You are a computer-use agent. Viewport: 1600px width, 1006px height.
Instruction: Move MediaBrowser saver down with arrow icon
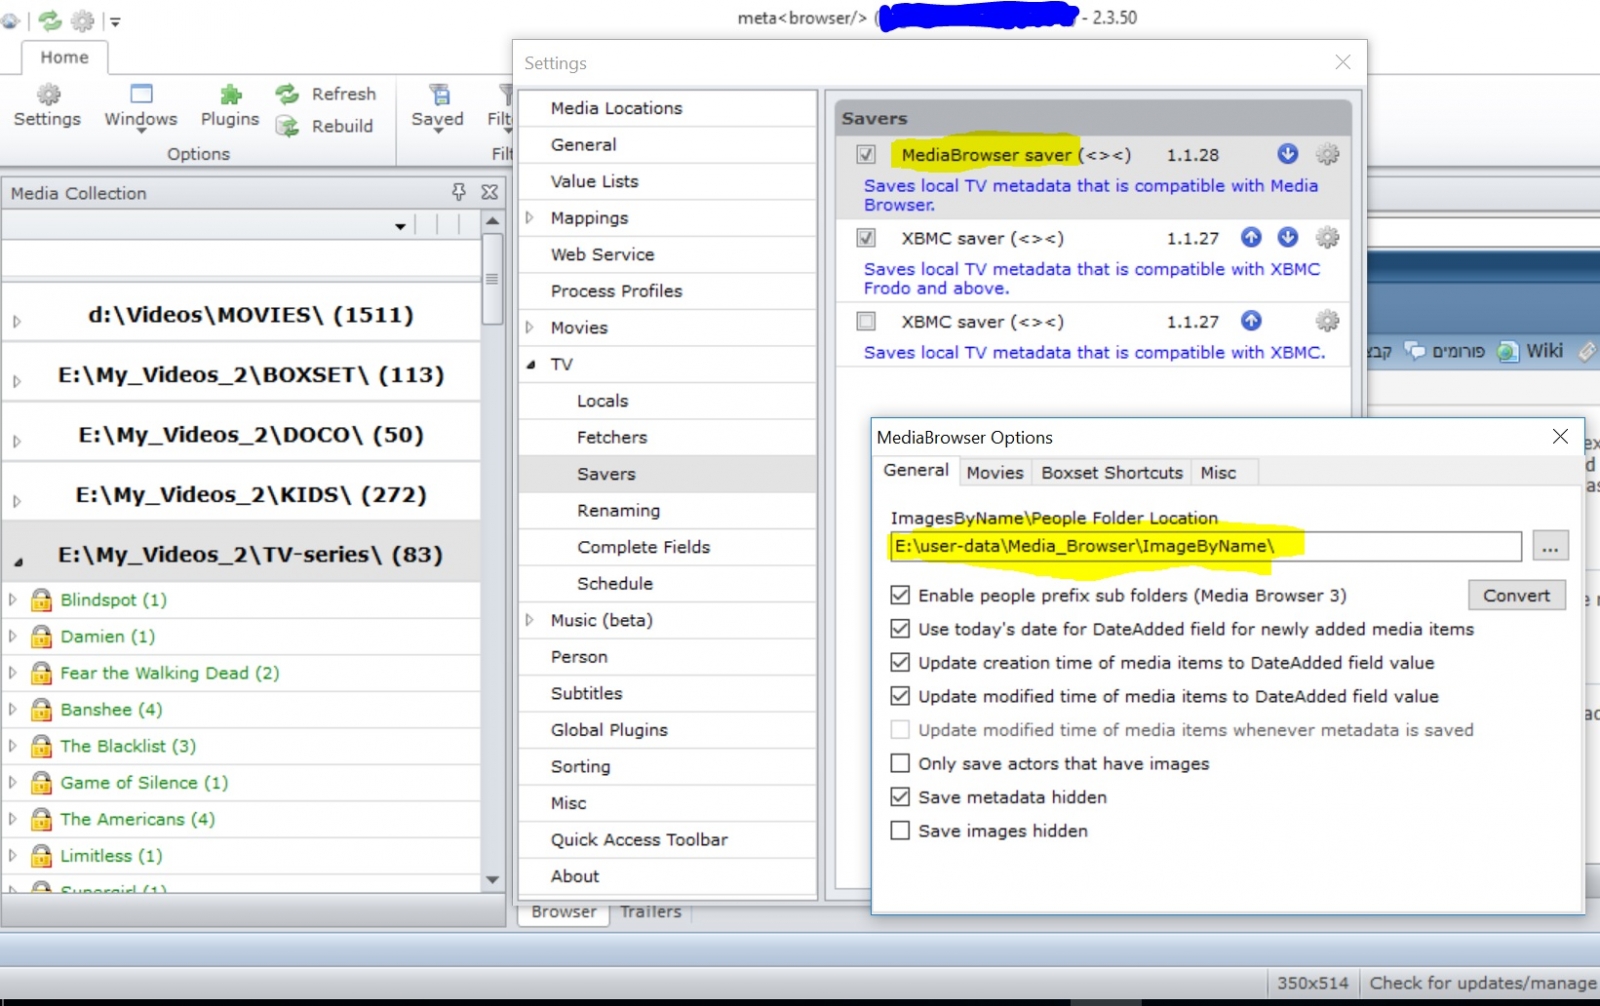coord(1288,154)
